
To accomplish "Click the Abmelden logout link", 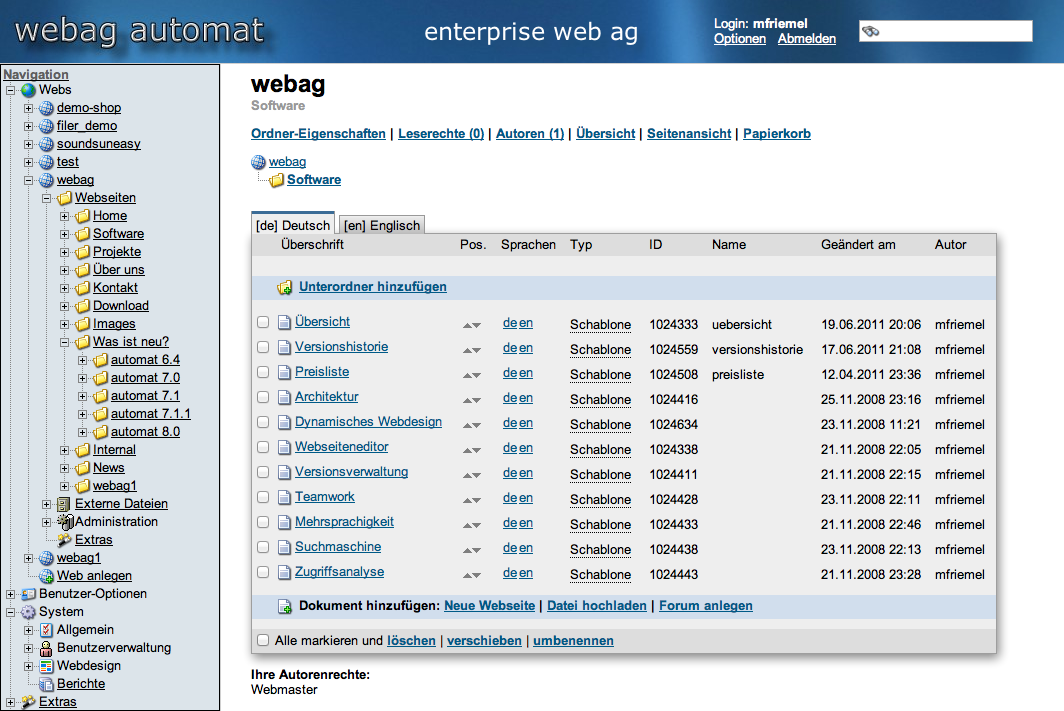I will pyautogui.click(x=807, y=39).
